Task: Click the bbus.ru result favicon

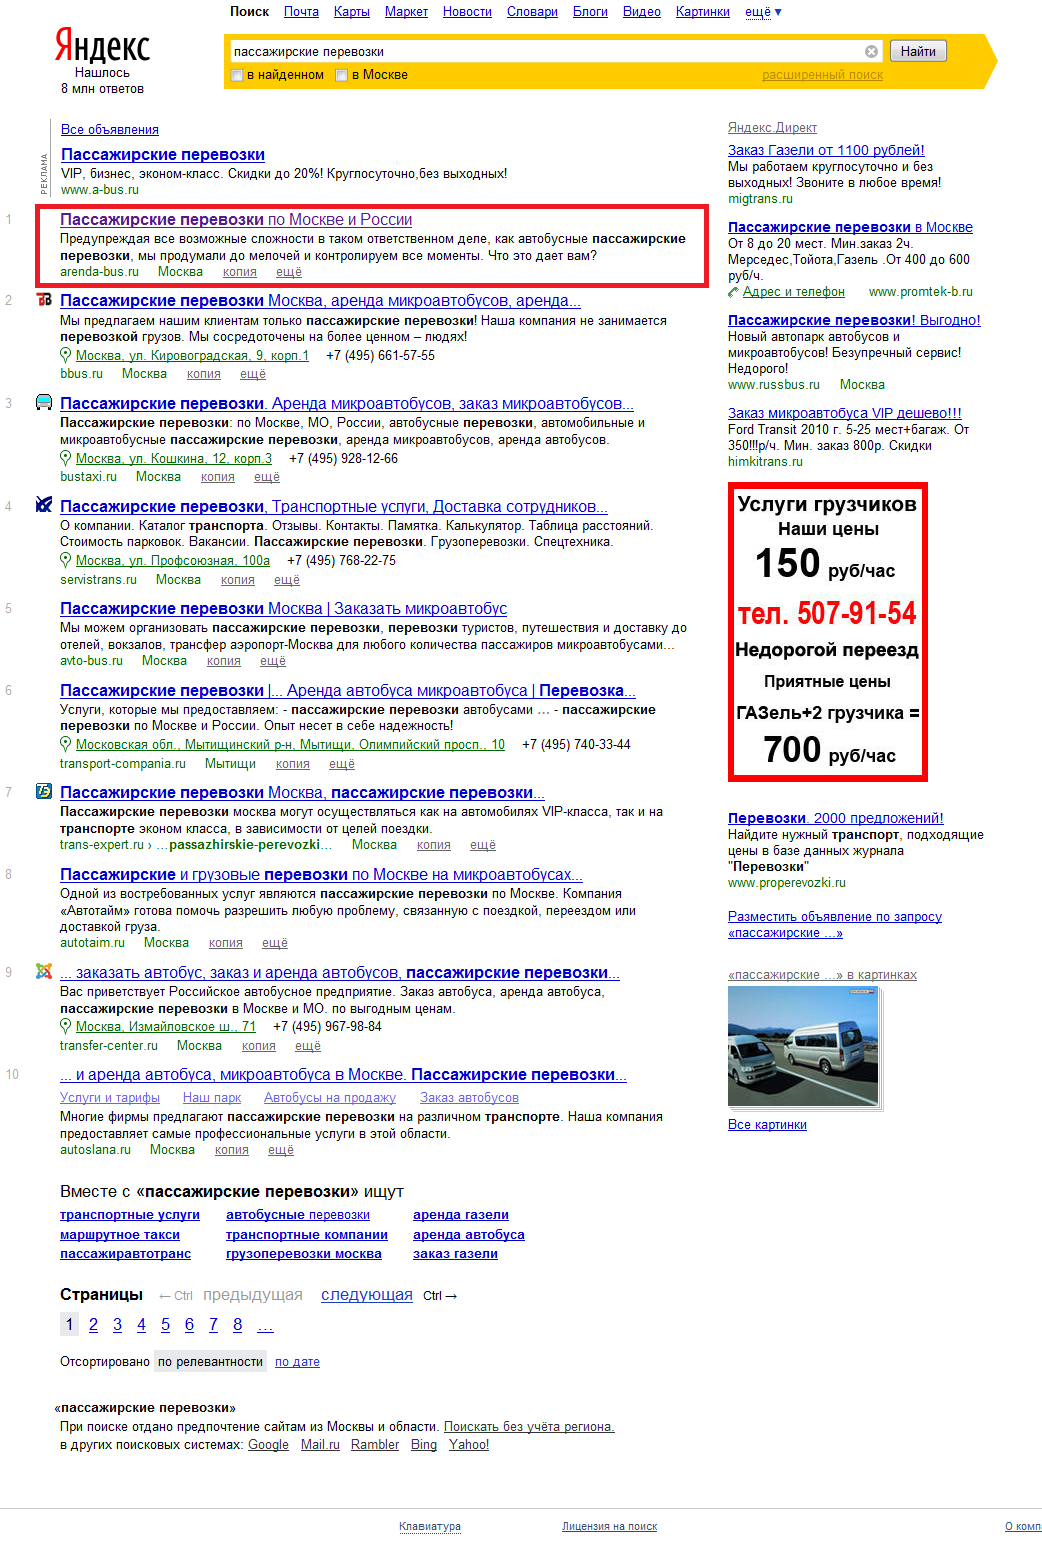Action: click(44, 299)
